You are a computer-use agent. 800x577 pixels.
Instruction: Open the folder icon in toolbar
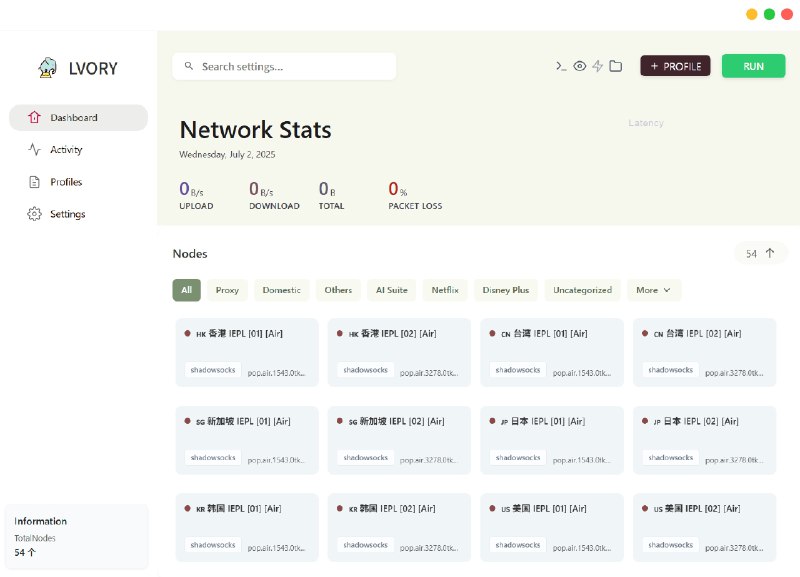pyautogui.click(x=616, y=66)
